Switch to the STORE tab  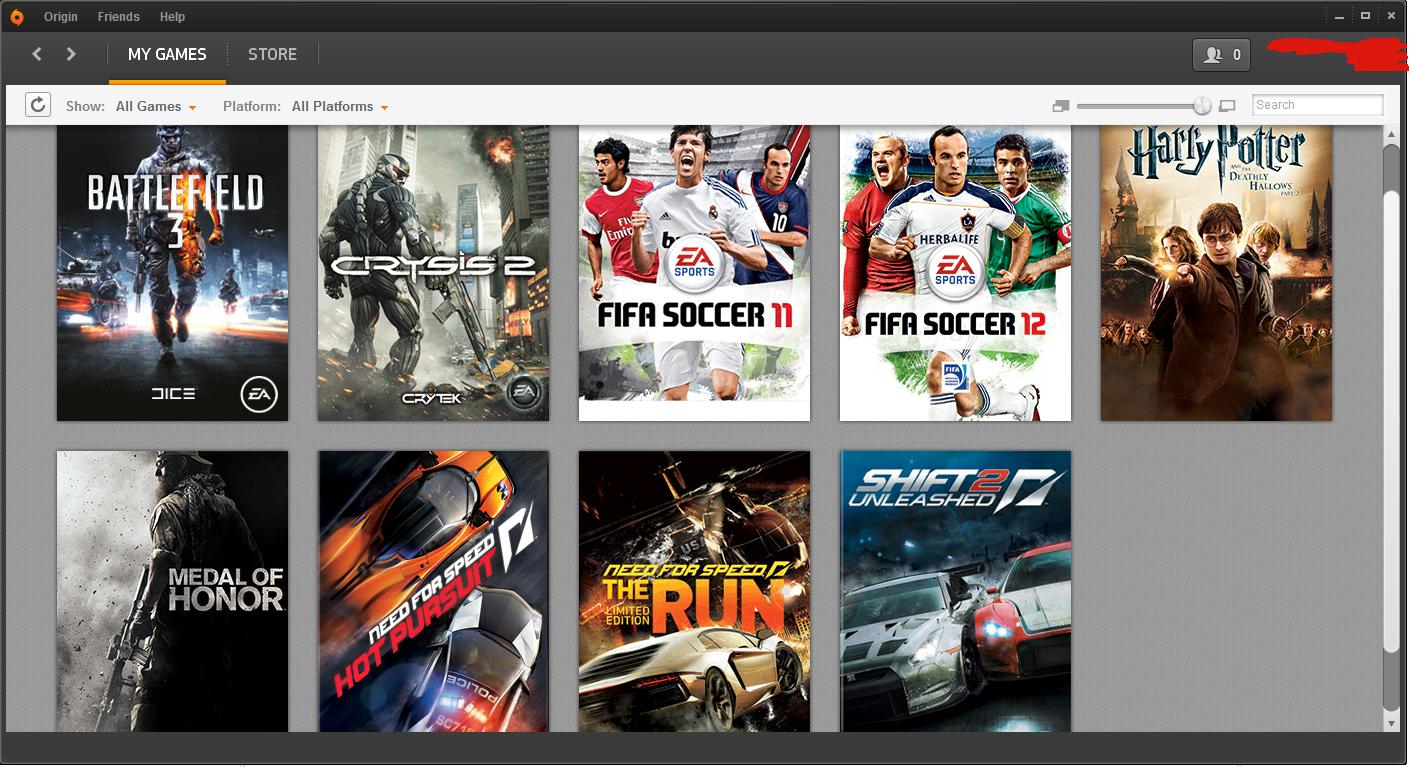[272, 54]
